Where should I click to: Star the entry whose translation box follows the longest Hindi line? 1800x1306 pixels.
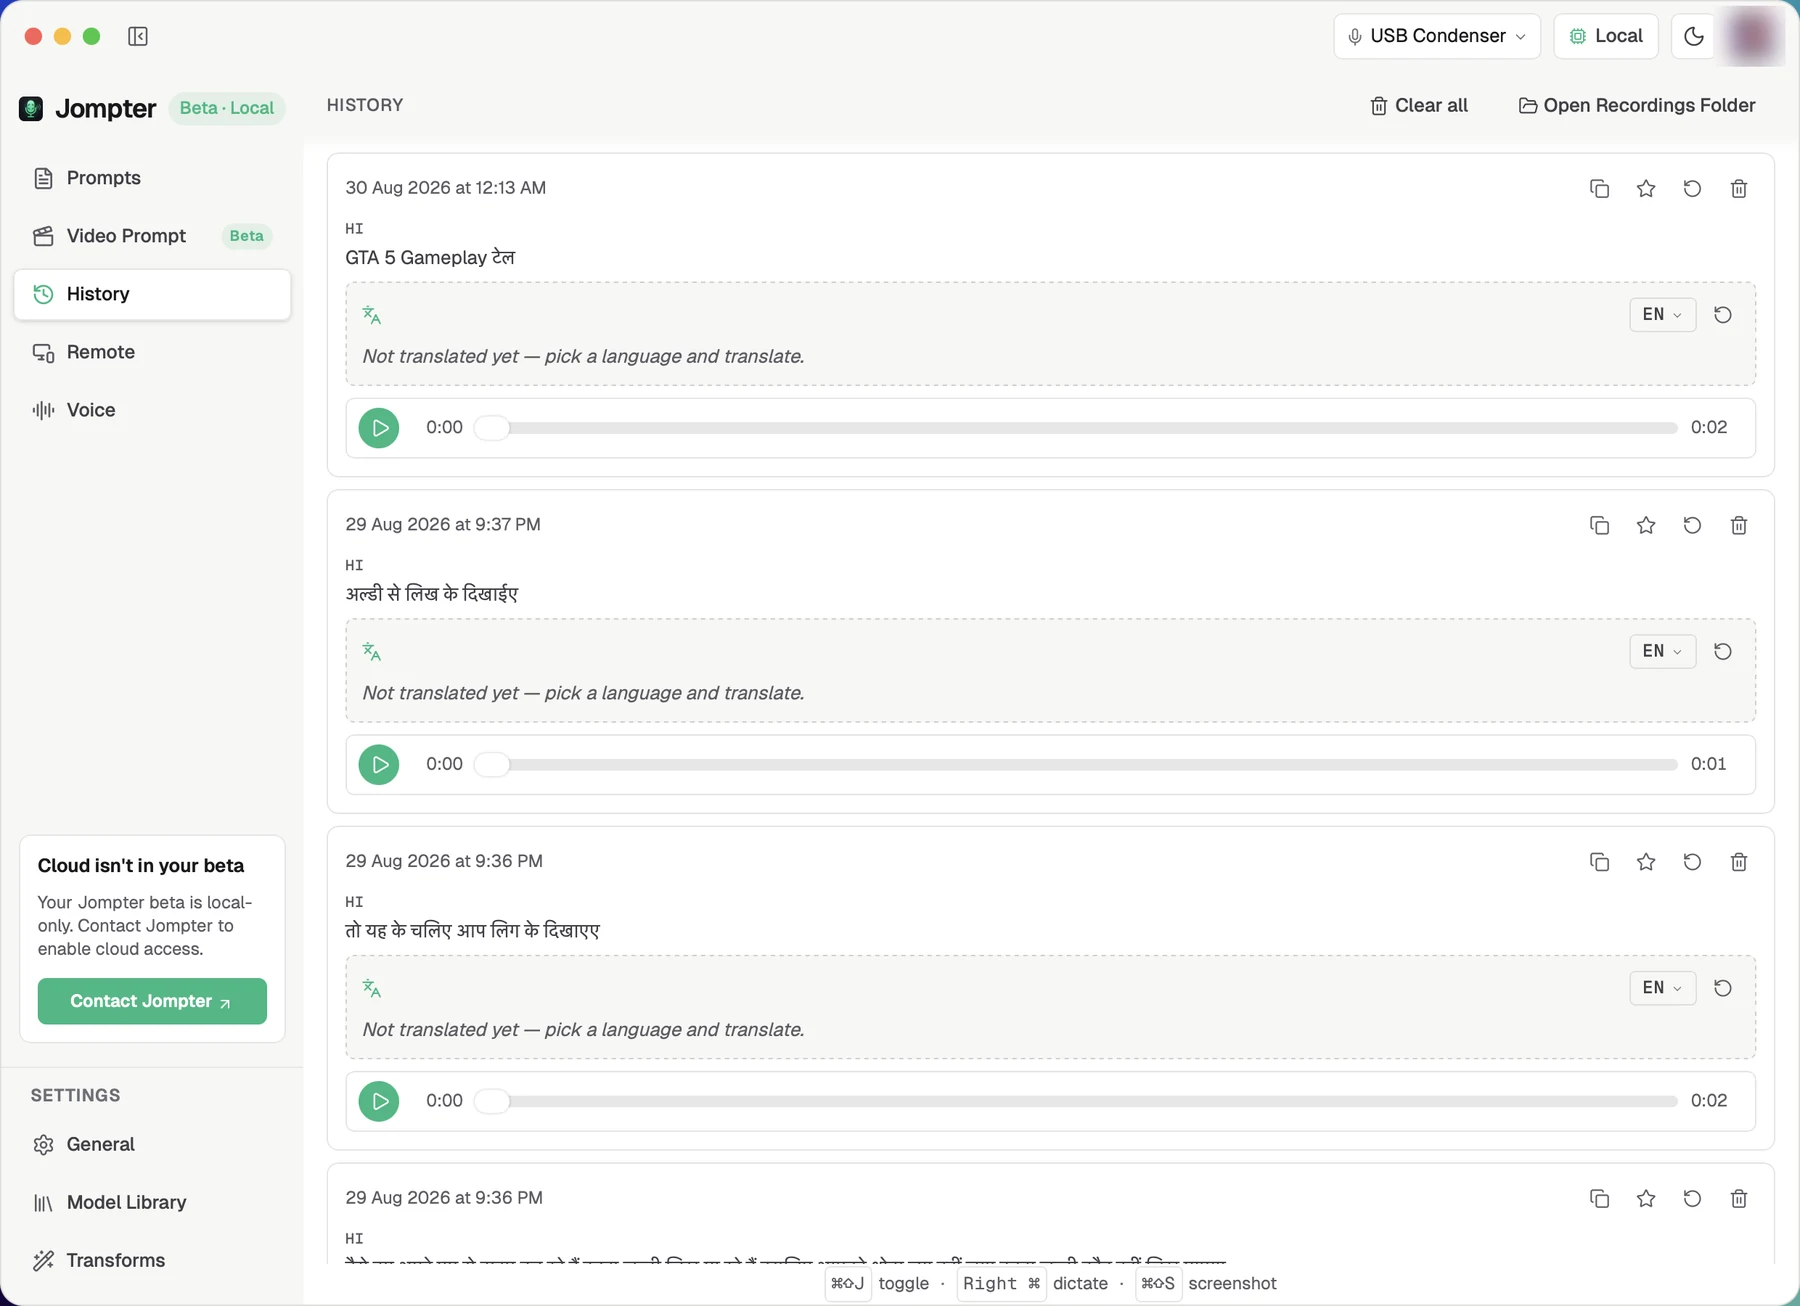[1646, 862]
